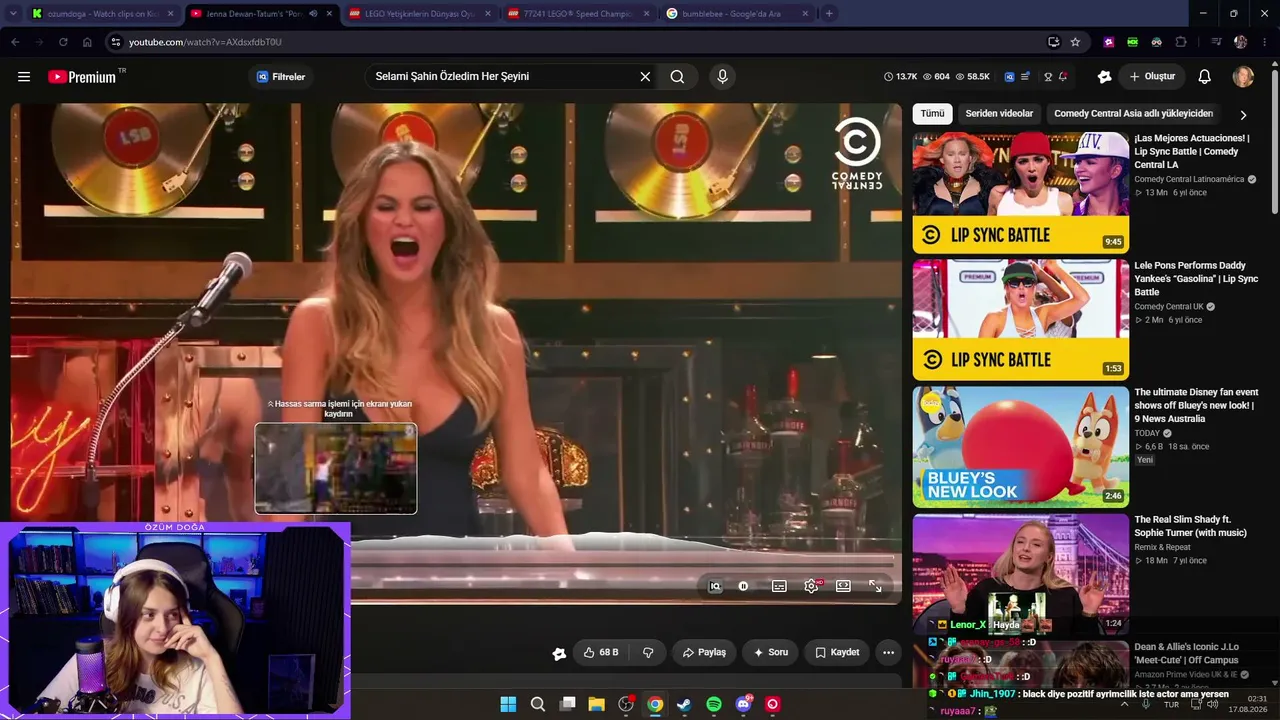Select the Seriden videolar chip
This screenshot has width=1280, height=720.
click(999, 114)
